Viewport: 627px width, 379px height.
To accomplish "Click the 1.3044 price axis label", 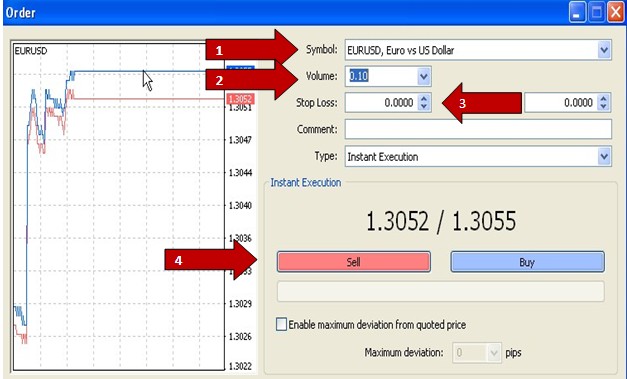I will coord(240,173).
